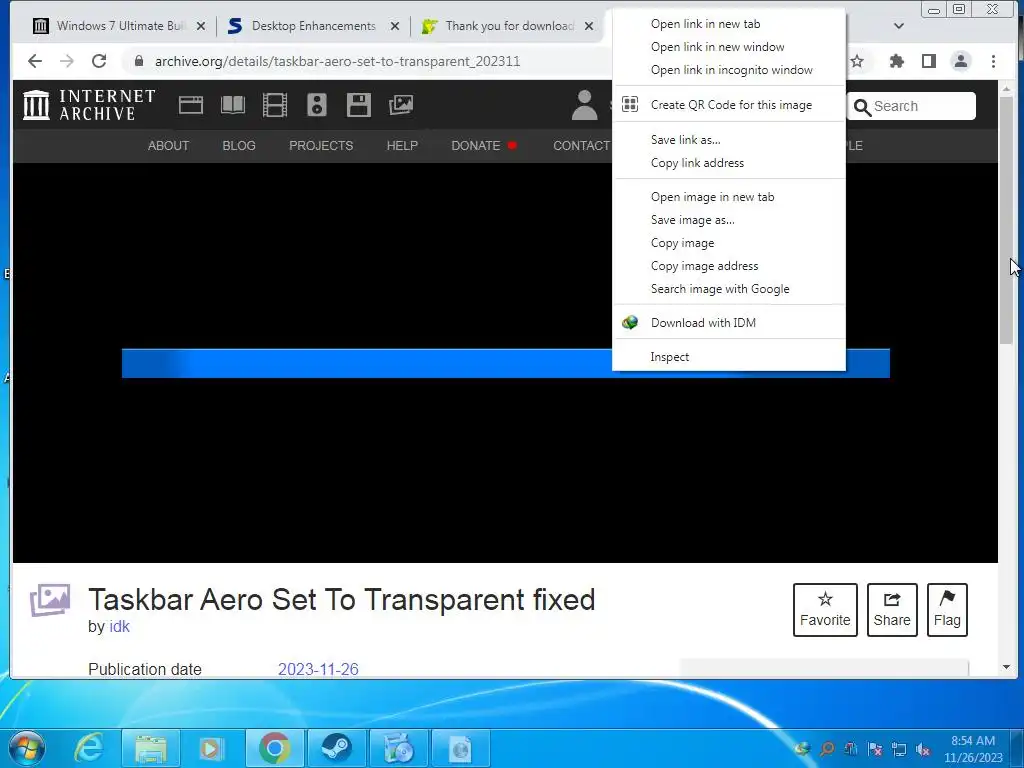The height and width of the screenshot is (768, 1024).
Task: Choose Open image in new tab
Action: (x=728, y=197)
